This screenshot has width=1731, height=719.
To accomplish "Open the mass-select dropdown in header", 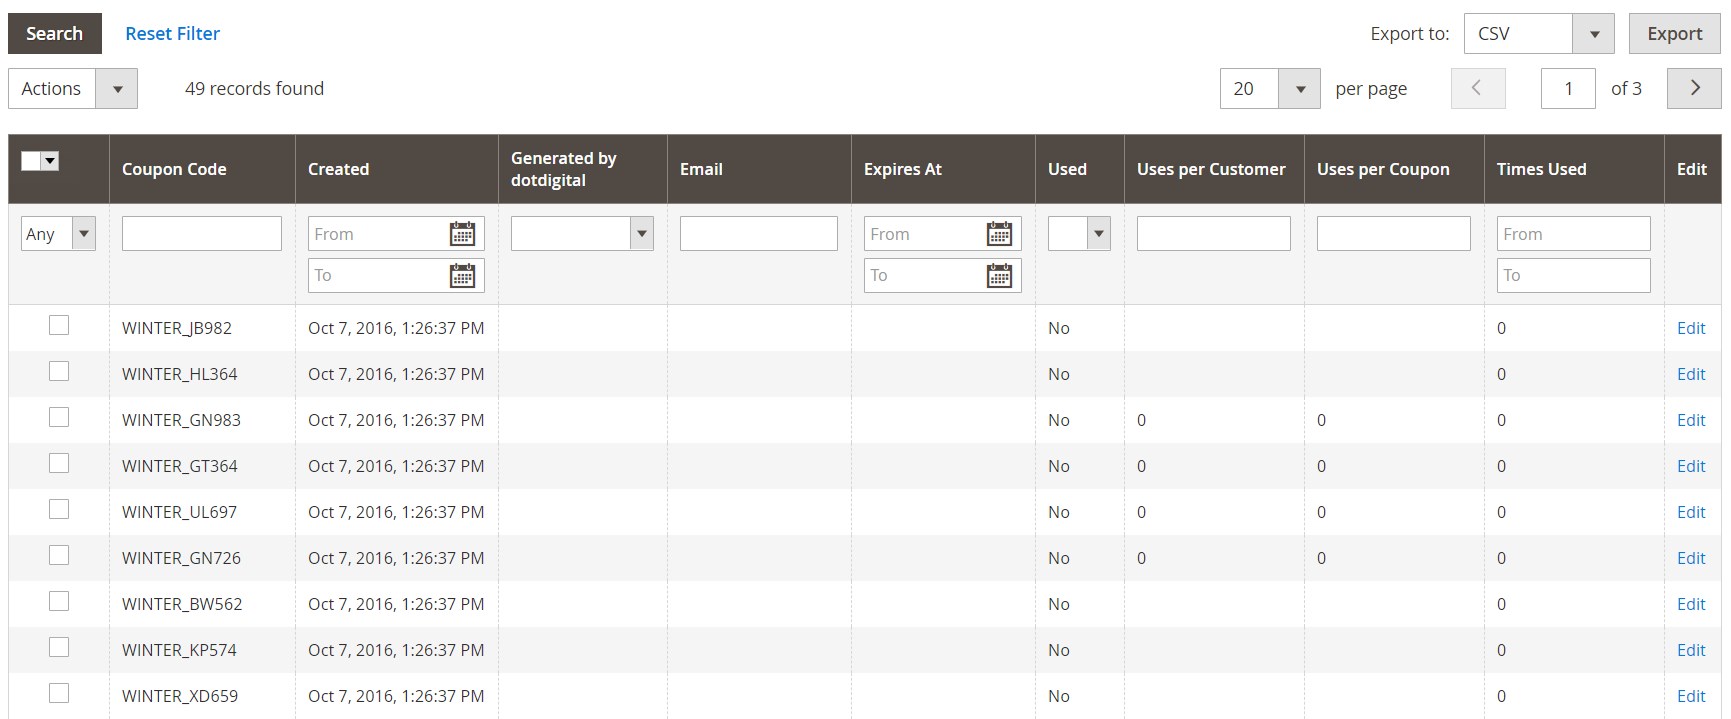I will [50, 161].
